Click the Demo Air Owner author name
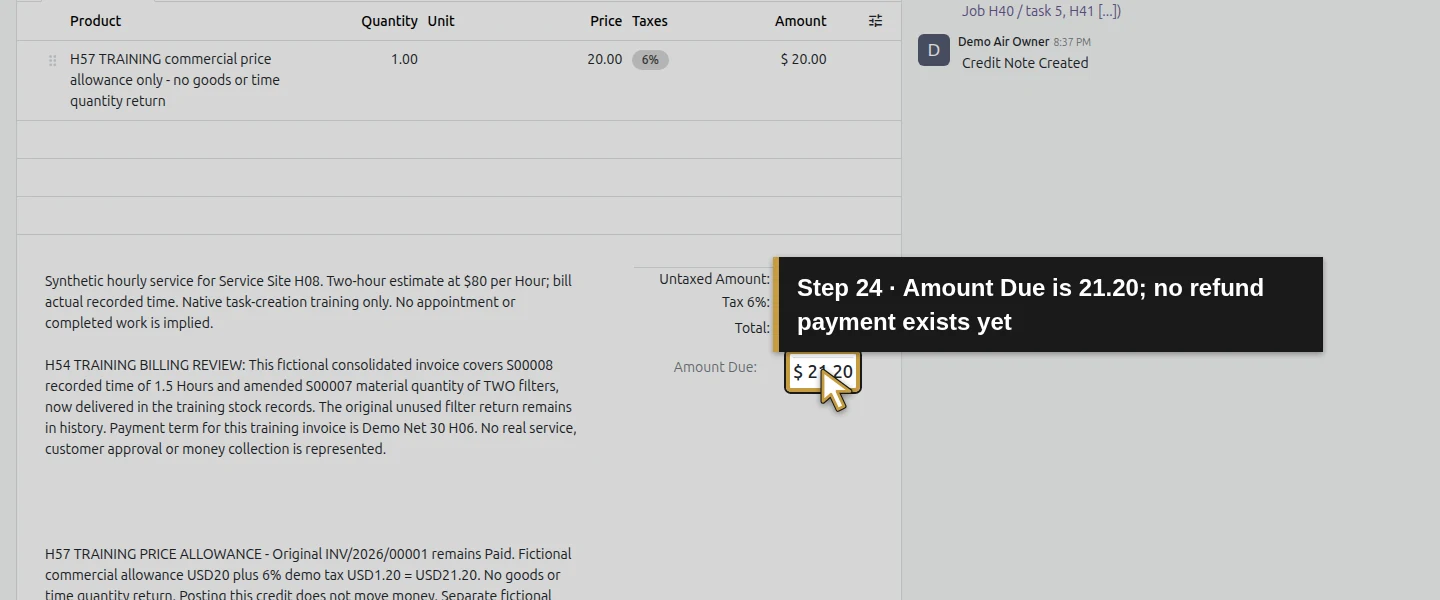 tap(1003, 42)
